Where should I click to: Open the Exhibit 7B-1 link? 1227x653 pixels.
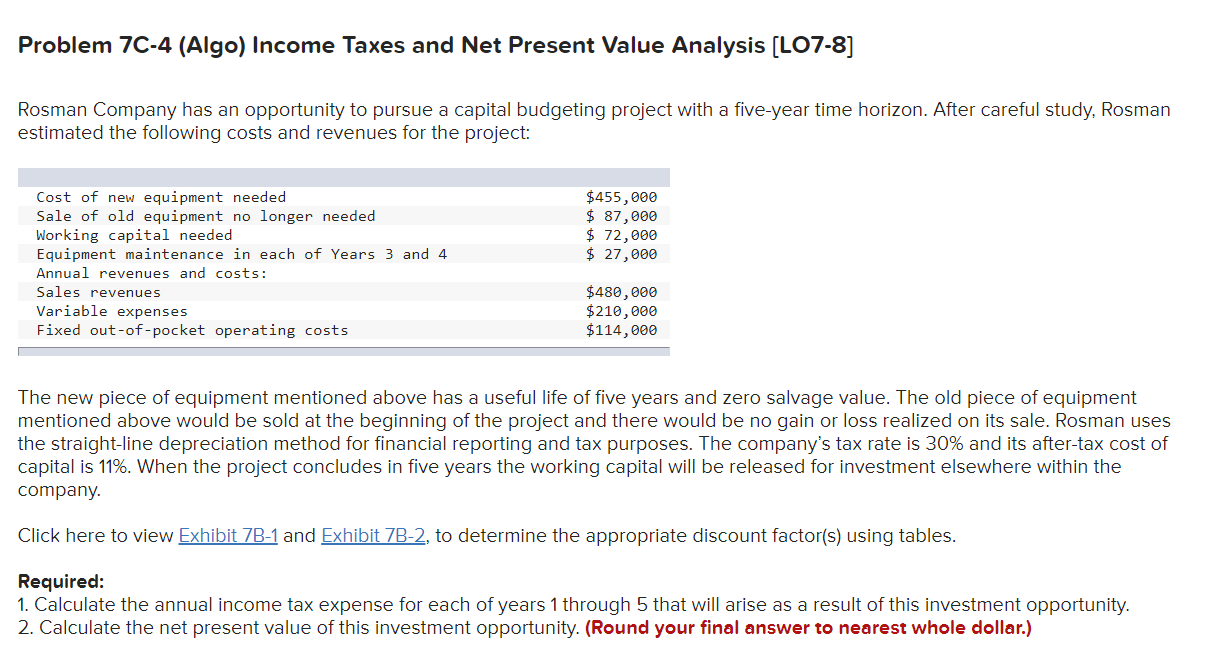point(229,535)
